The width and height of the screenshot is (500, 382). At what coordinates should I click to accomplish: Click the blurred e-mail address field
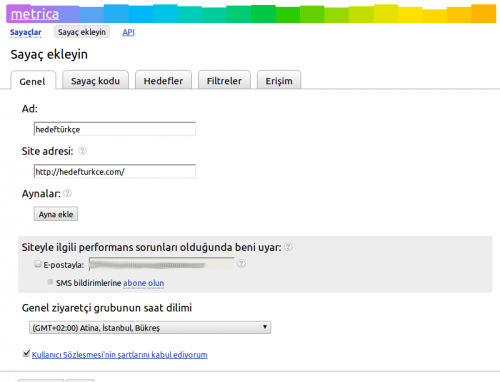tap(161, 264)
